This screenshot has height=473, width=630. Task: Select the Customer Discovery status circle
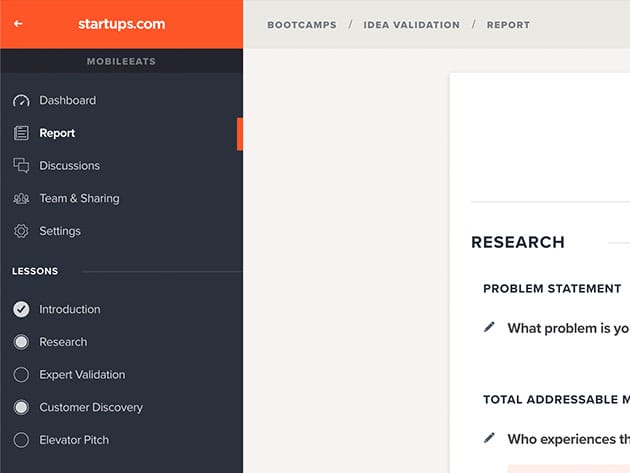pos(21,408)
